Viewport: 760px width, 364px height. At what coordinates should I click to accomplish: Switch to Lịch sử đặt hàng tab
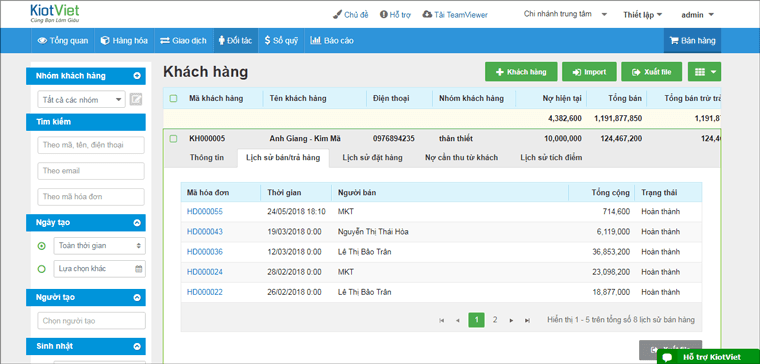tap(372, 158)
